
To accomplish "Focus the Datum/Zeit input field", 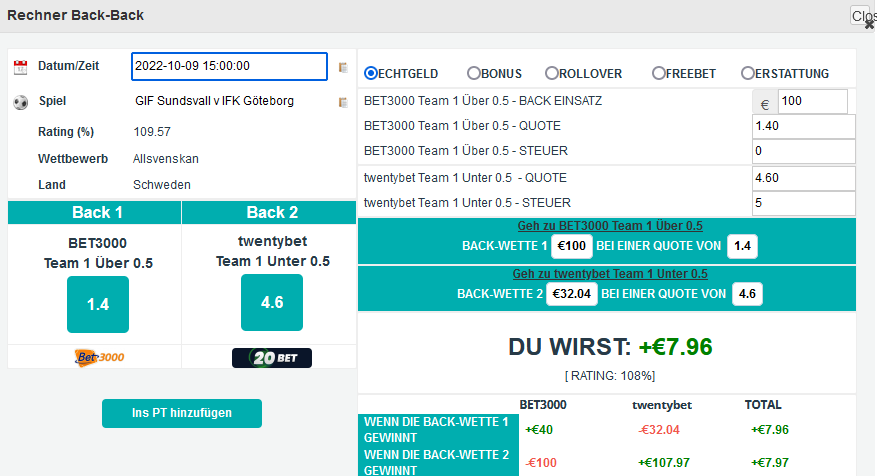I will click(x=229, y=67).
